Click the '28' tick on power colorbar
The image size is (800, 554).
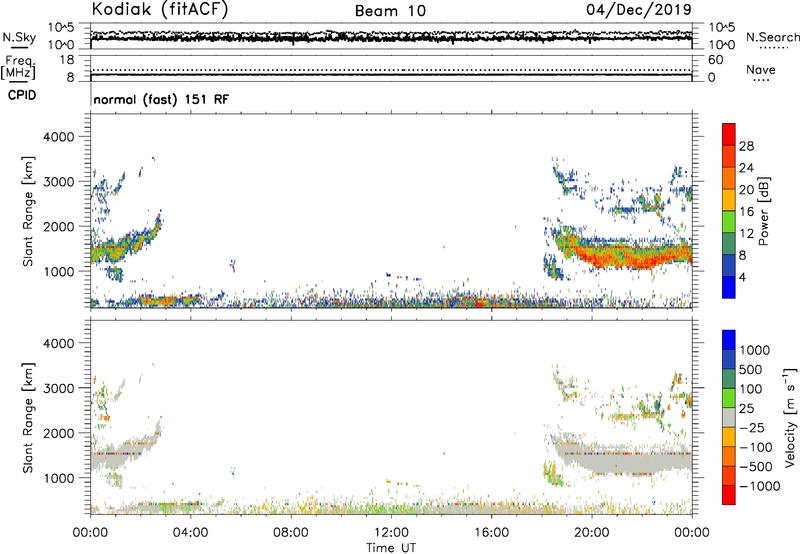(x=746, y=146)
